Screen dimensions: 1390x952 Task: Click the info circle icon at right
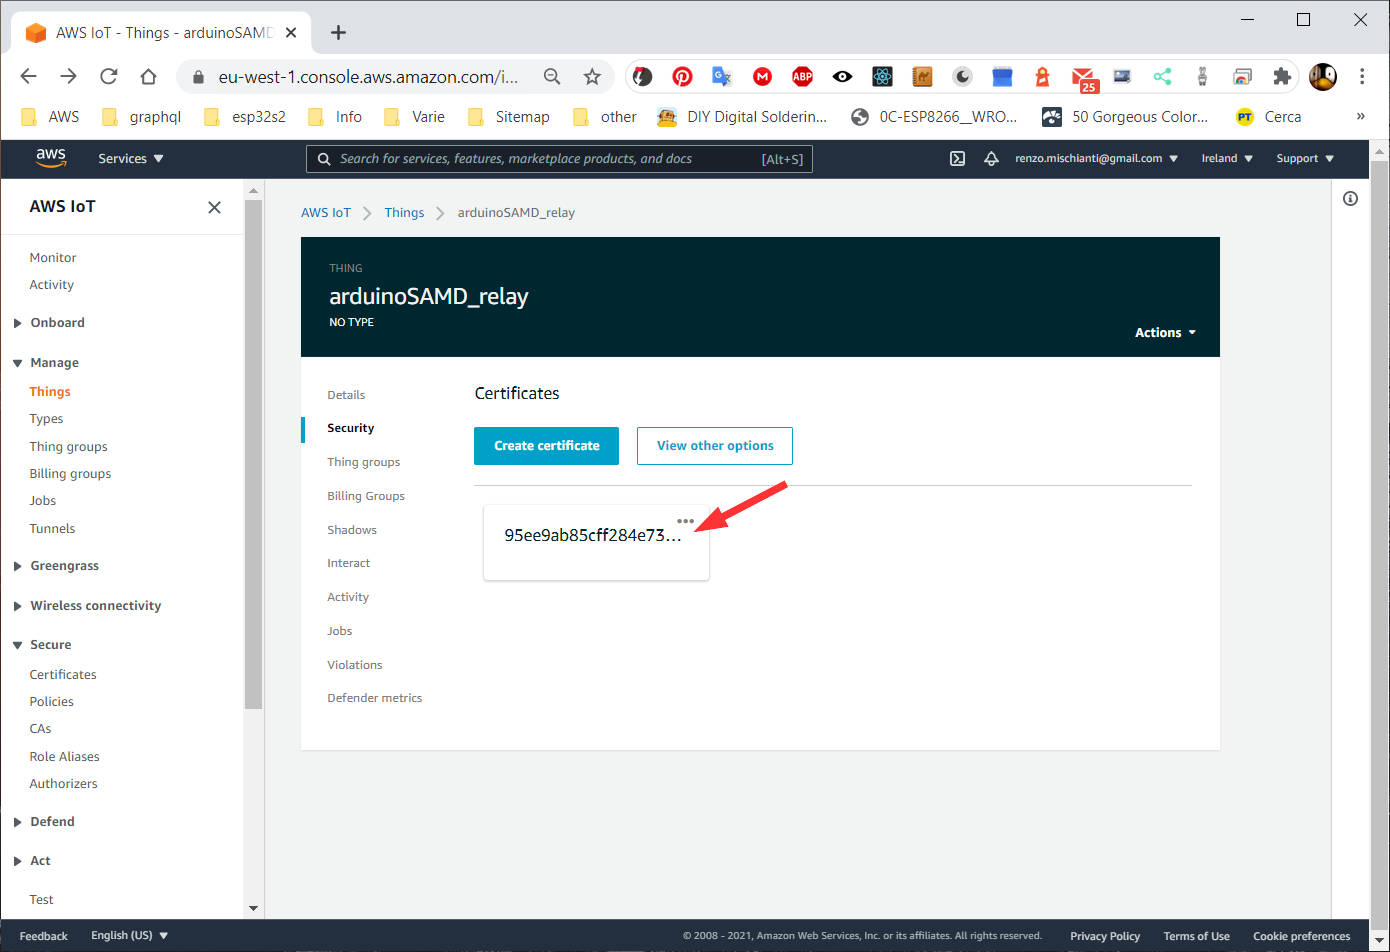1350,199
